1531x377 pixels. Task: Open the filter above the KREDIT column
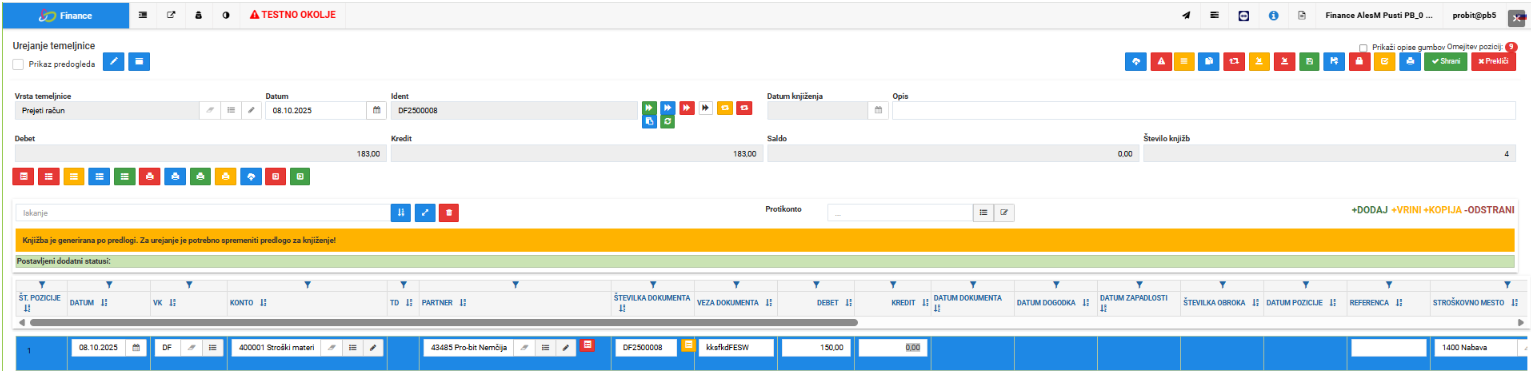tap(892, 286)
